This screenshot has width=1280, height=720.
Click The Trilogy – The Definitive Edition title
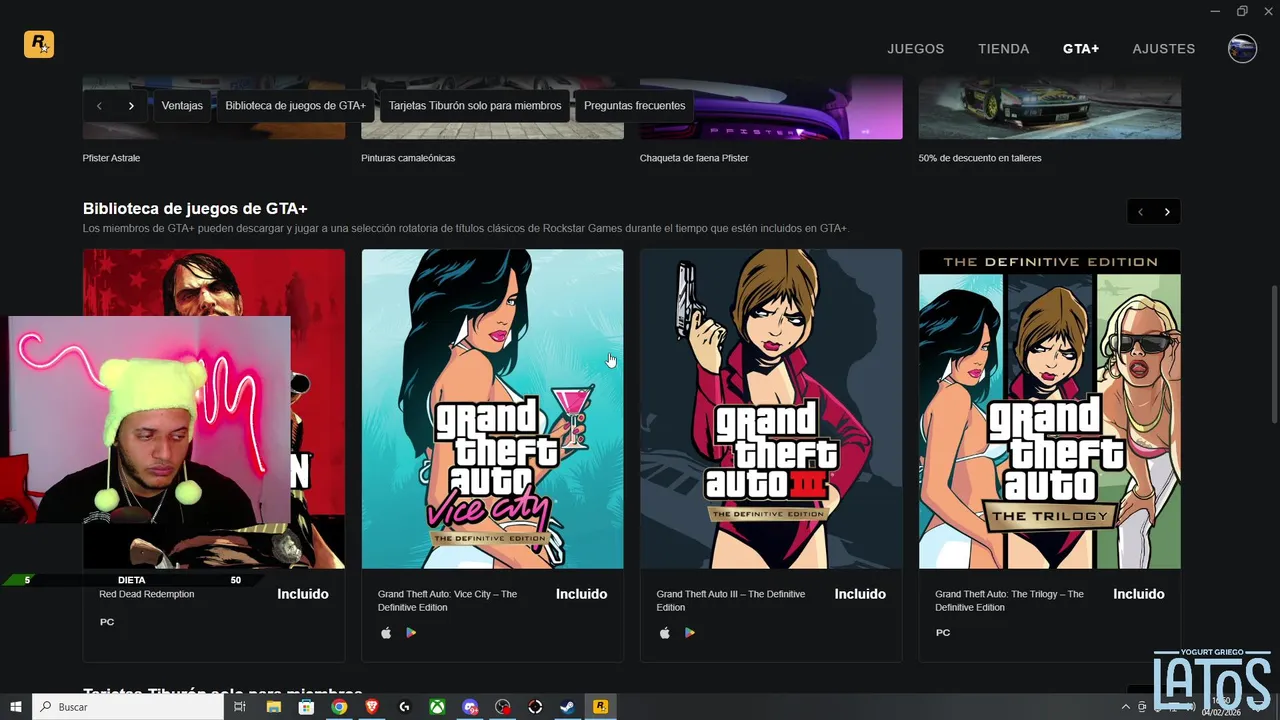click(1009, 601)
